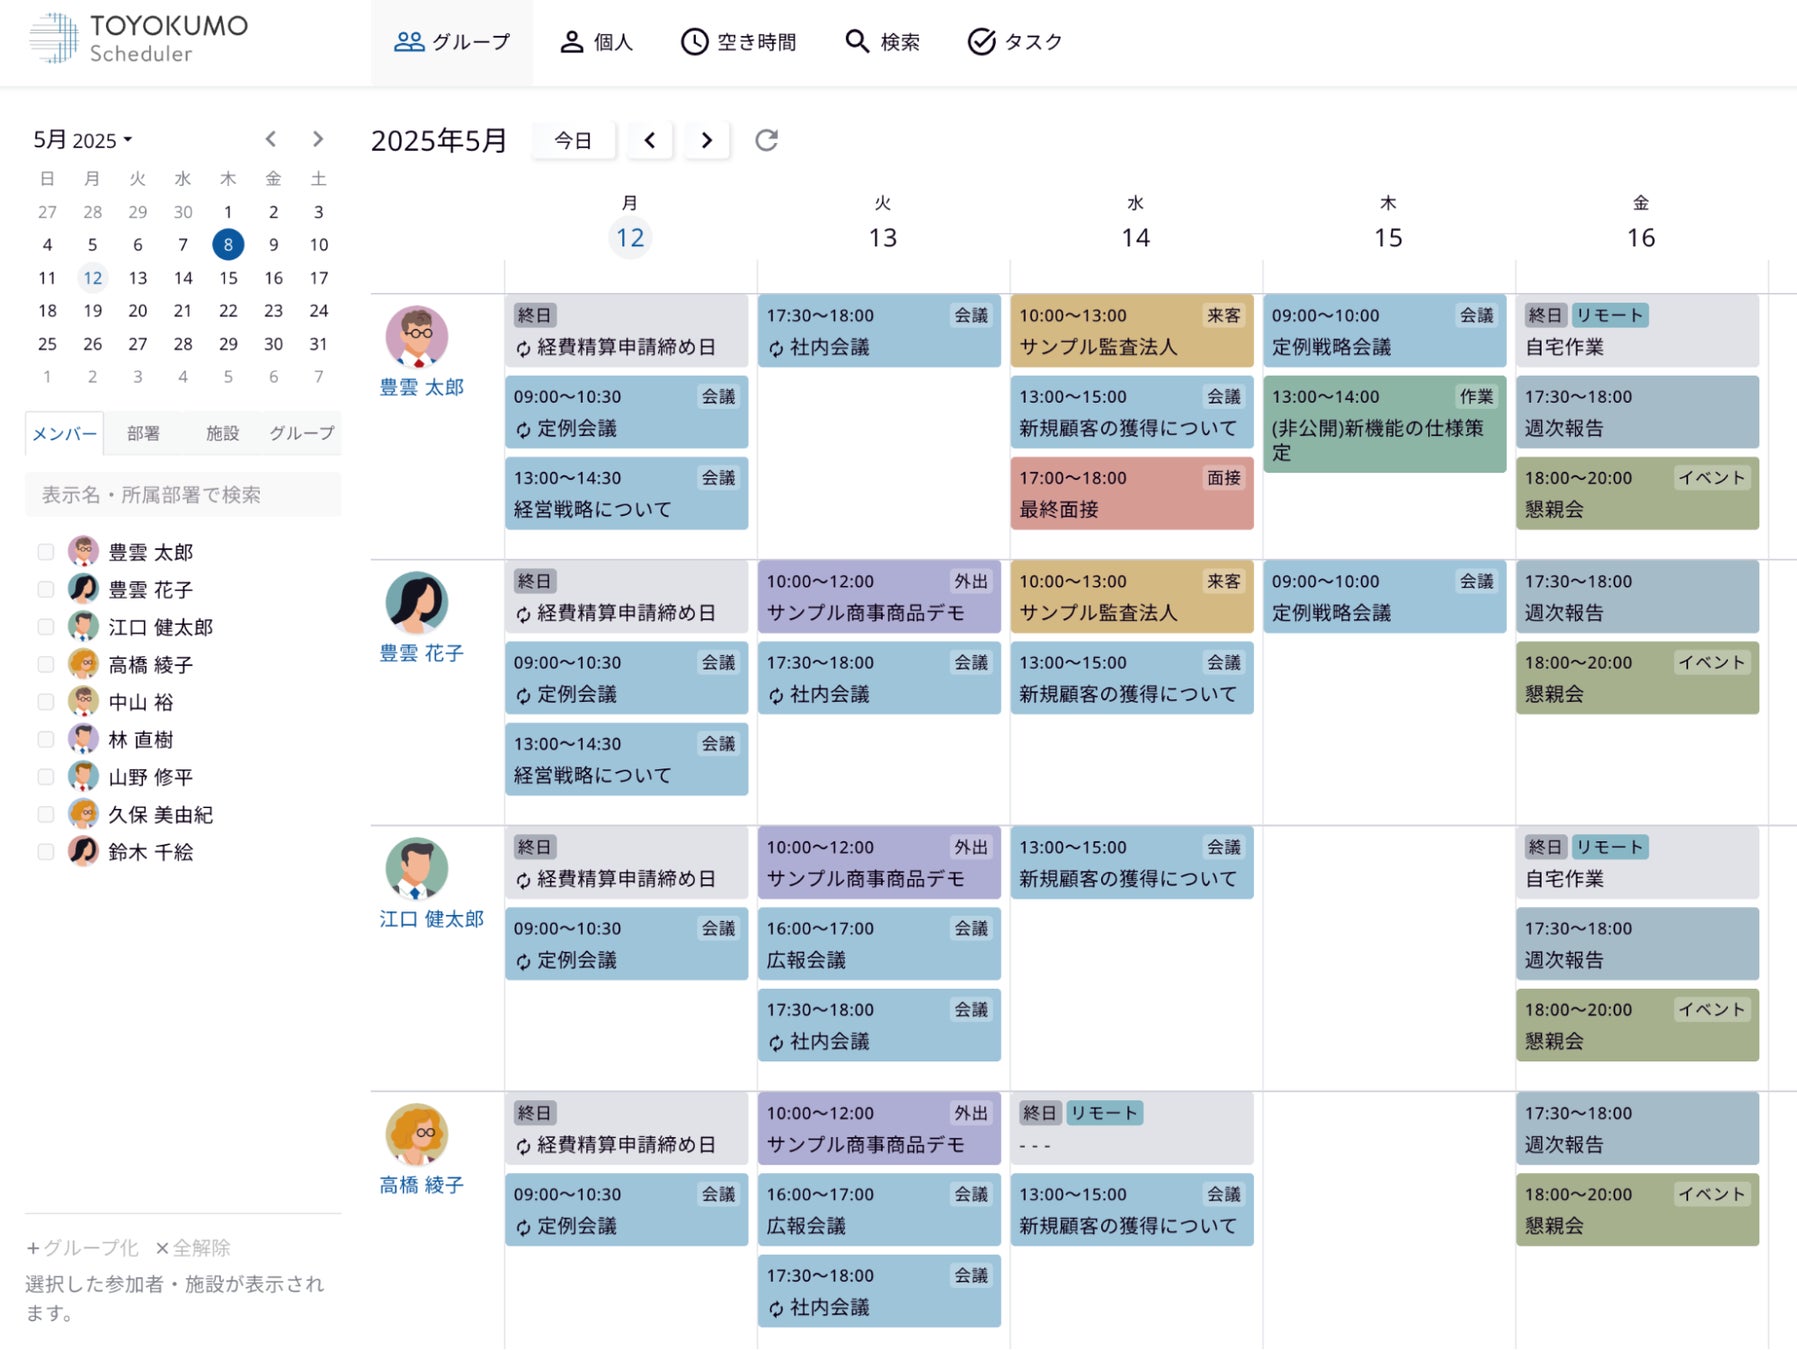Viewport: 1797px width, 1350px height.
Task: Show previous month in mini calendar
Action: pyautogui.click(x=271, y=139)
